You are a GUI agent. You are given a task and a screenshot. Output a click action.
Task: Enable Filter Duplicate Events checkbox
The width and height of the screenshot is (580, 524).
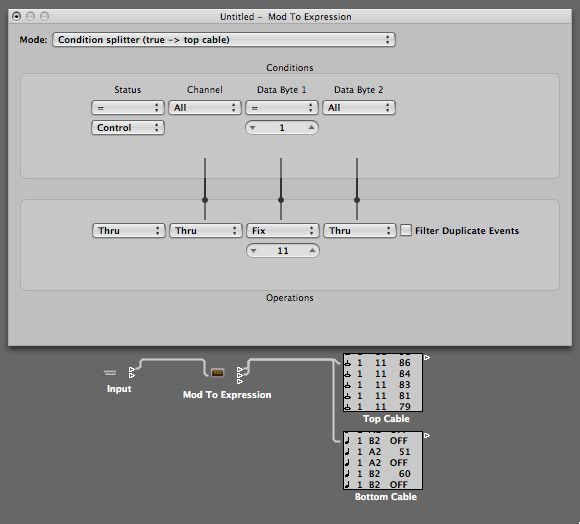click(406, 230)
